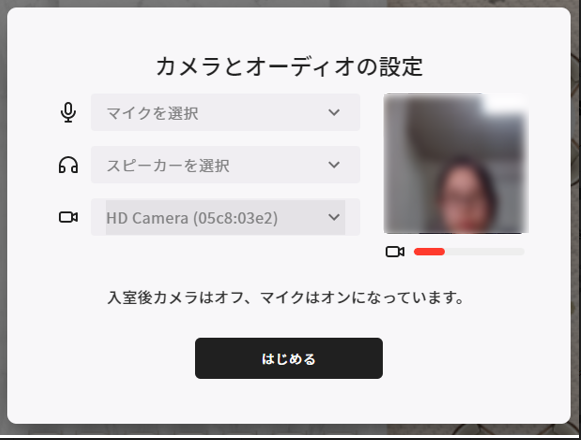Click the gray unfilled part of level bar

(x=485, y=252)
